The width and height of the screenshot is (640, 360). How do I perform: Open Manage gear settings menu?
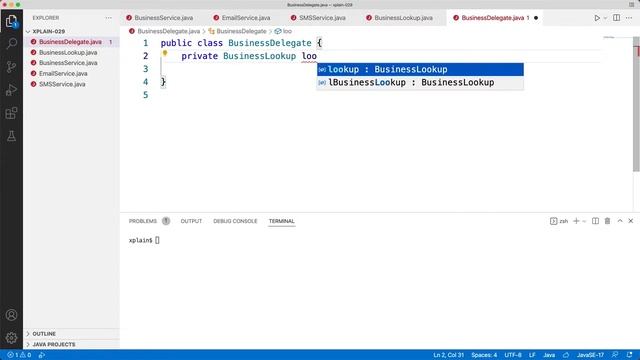click(x=11, y=338)
